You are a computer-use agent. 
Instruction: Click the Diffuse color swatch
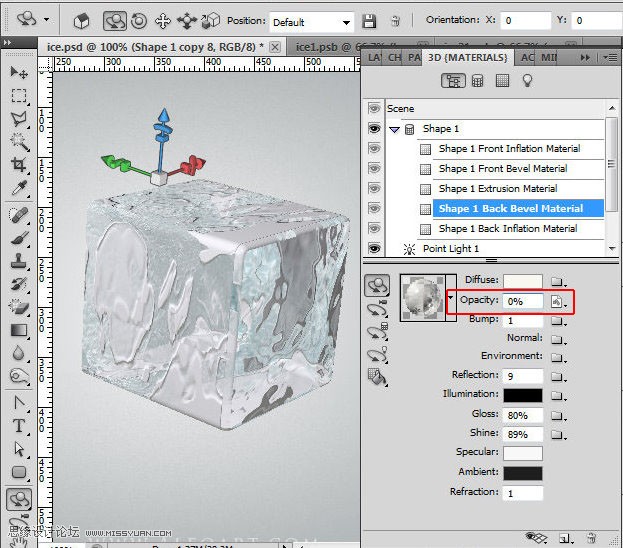tap(523, 281)
